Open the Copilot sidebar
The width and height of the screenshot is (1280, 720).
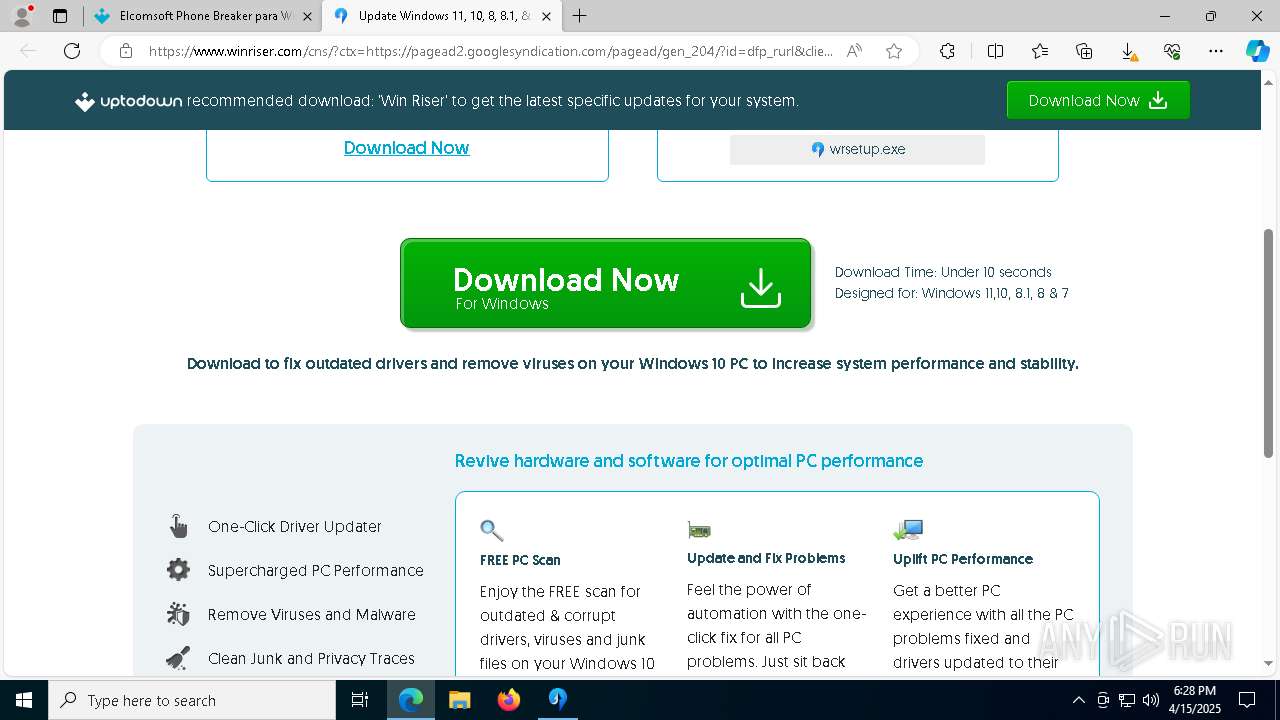[x=1257, y=51]
